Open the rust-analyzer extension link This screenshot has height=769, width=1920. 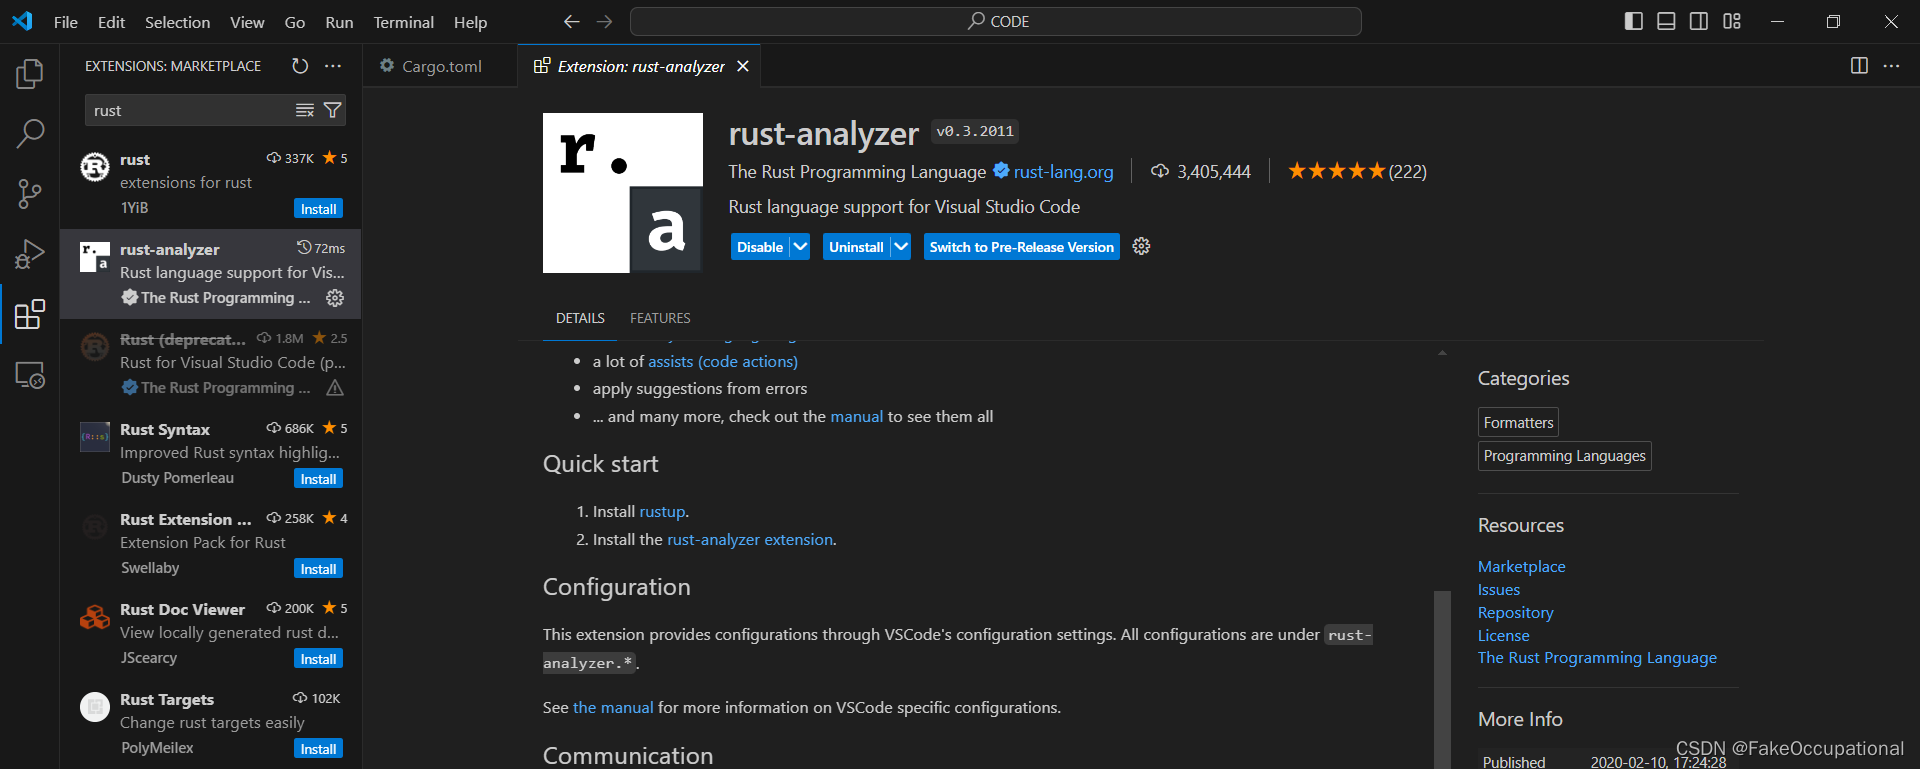(x=750, y=539)
